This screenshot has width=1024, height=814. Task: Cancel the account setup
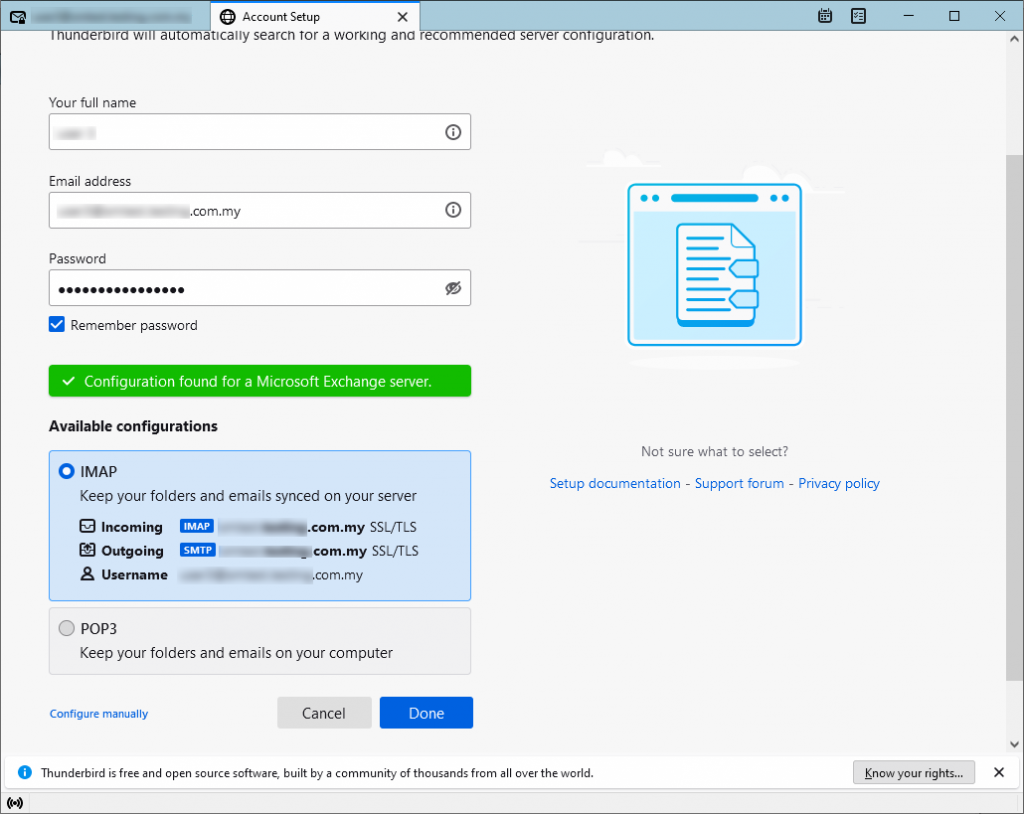(324, 713)
